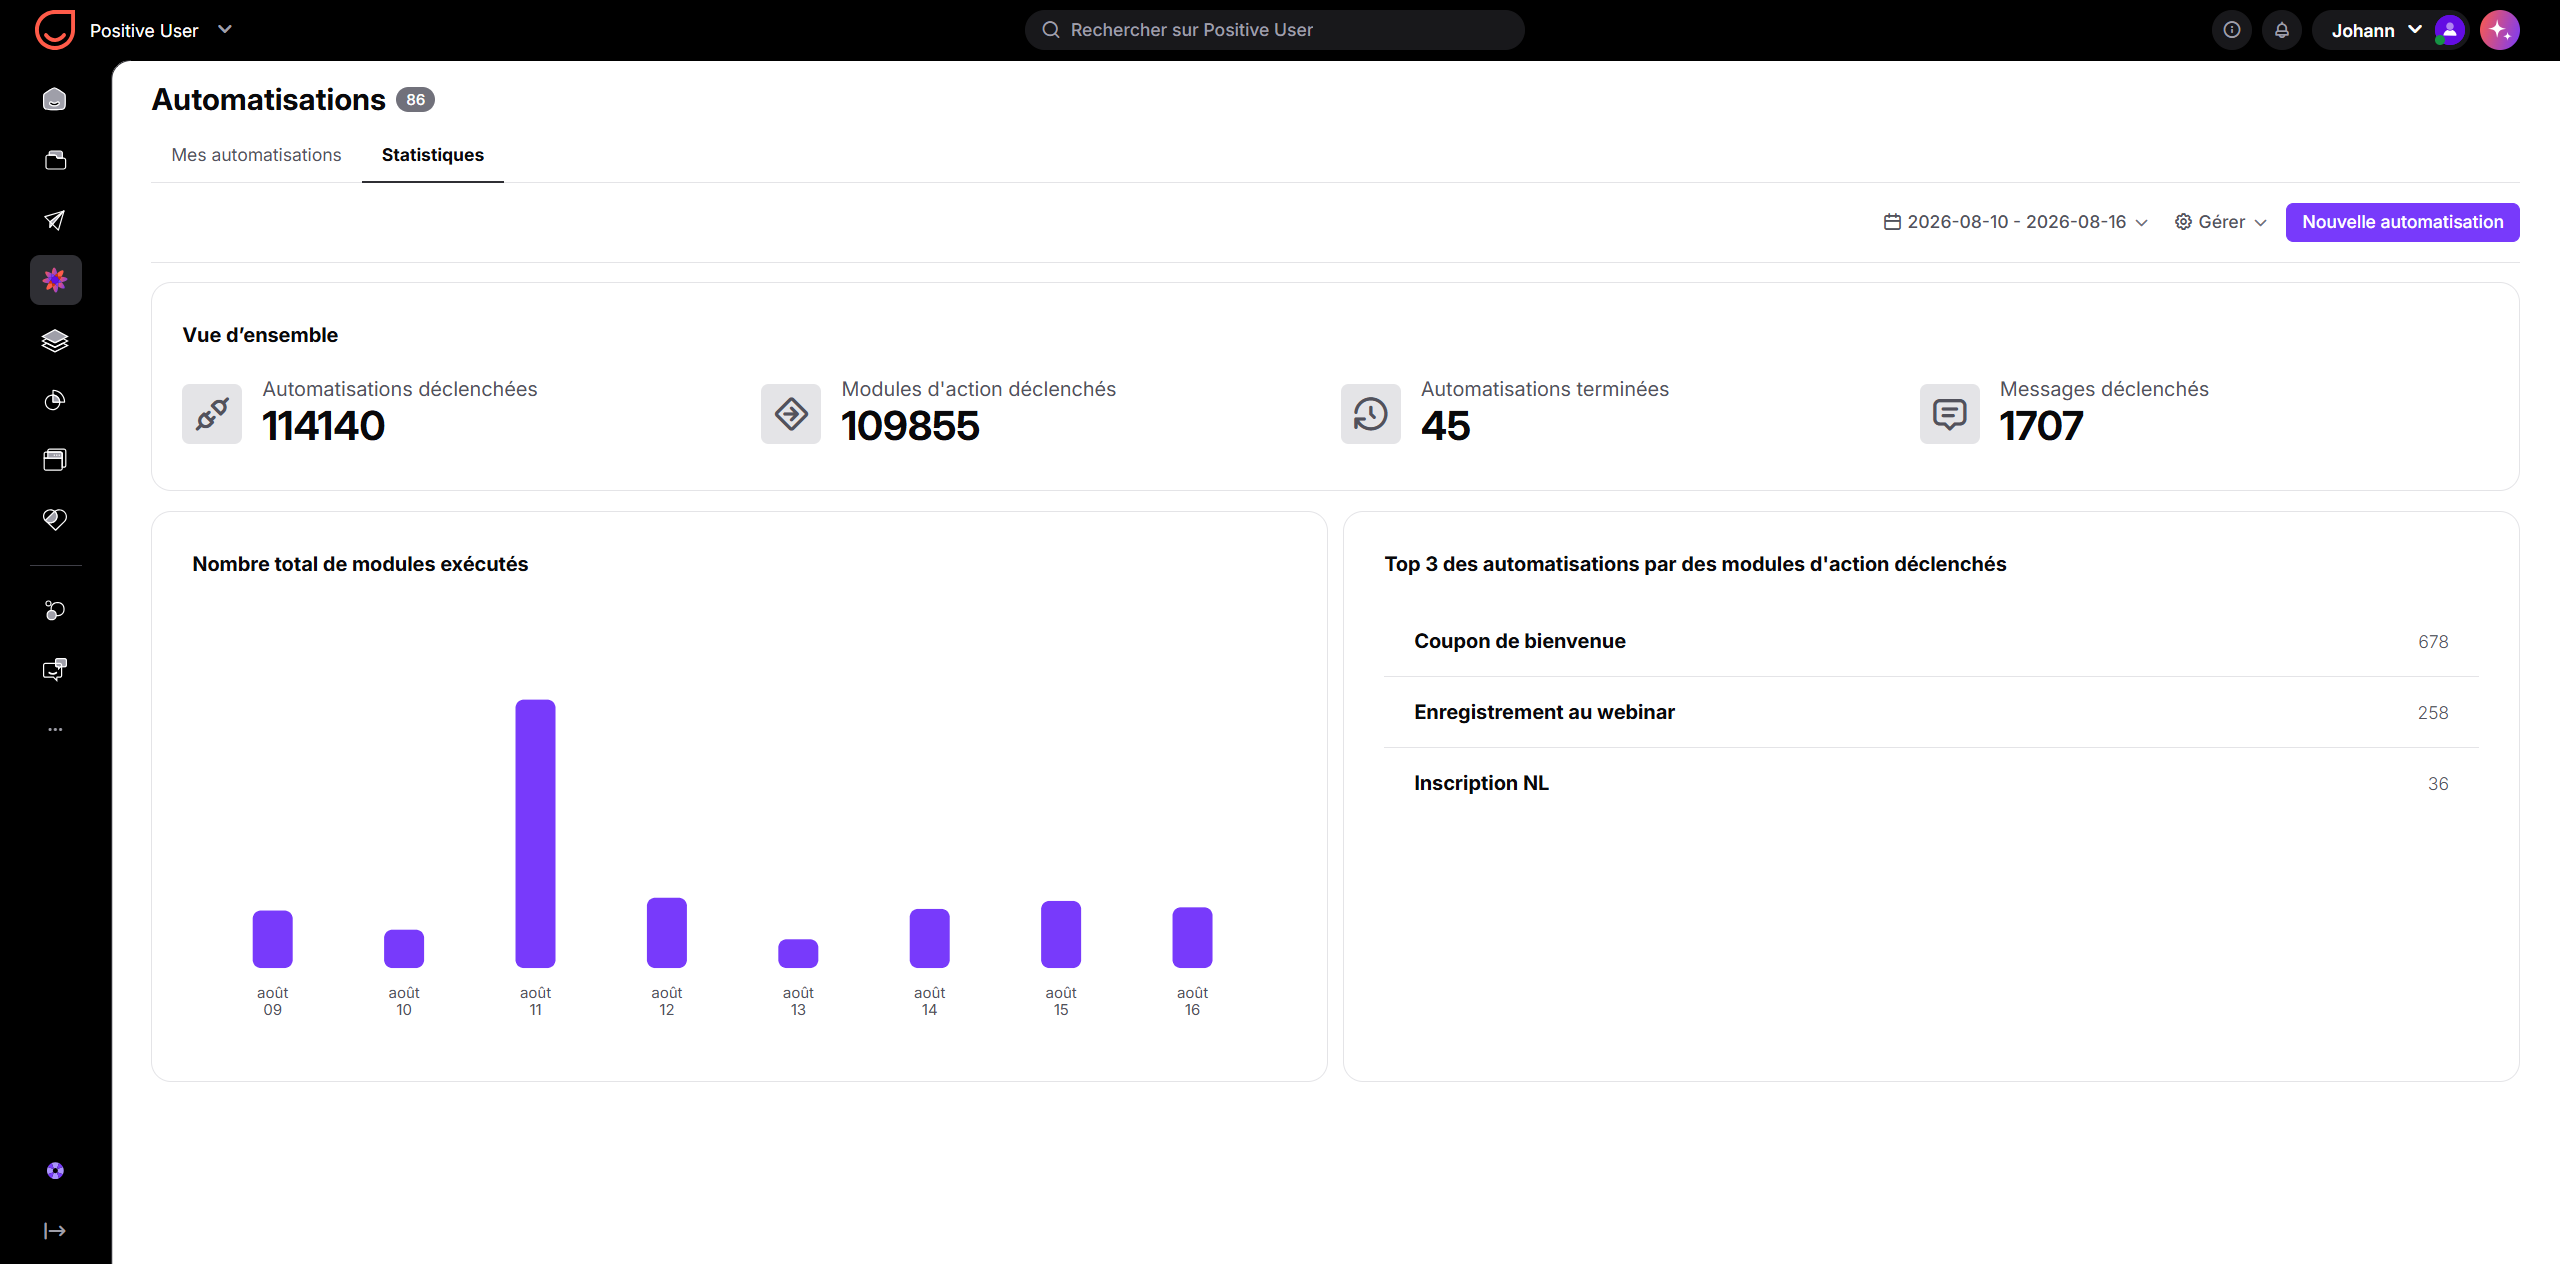Click the Nouvelle automatisation button

[x=2402, y=222]
